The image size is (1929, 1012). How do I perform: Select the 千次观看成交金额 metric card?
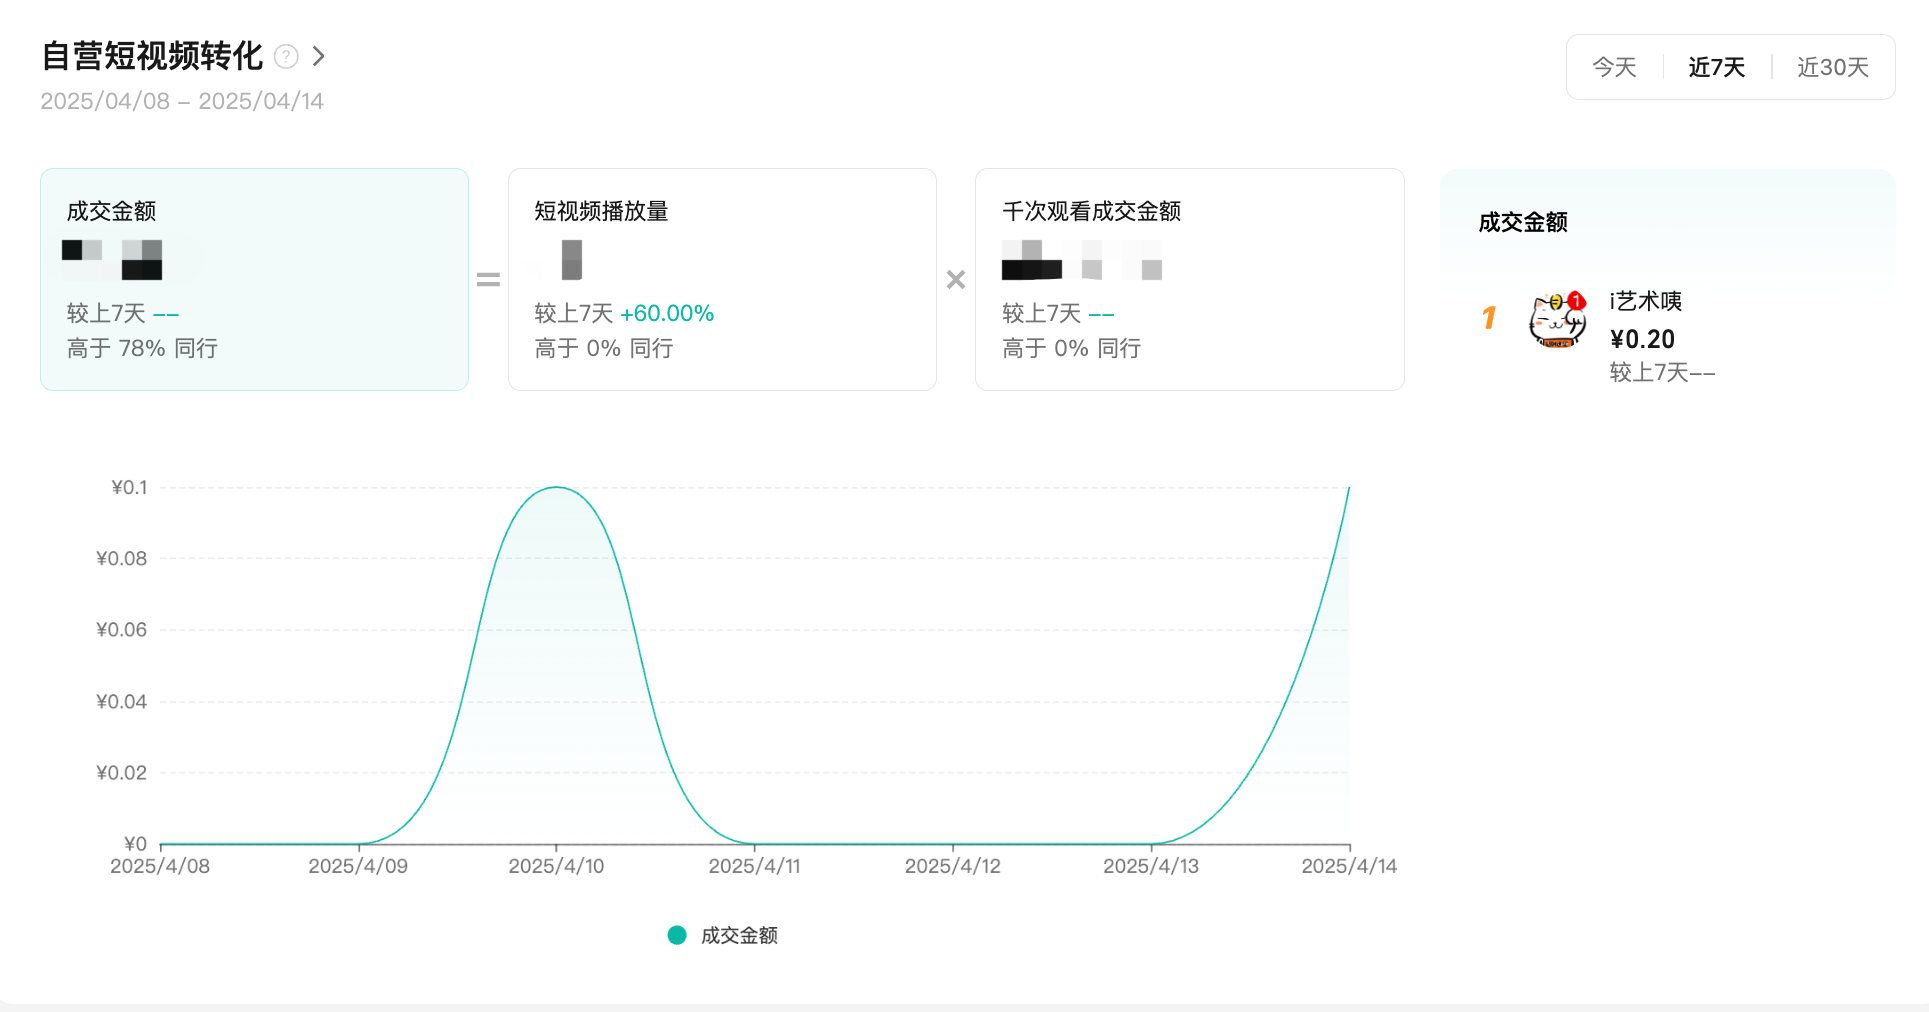pos(1189,279)
